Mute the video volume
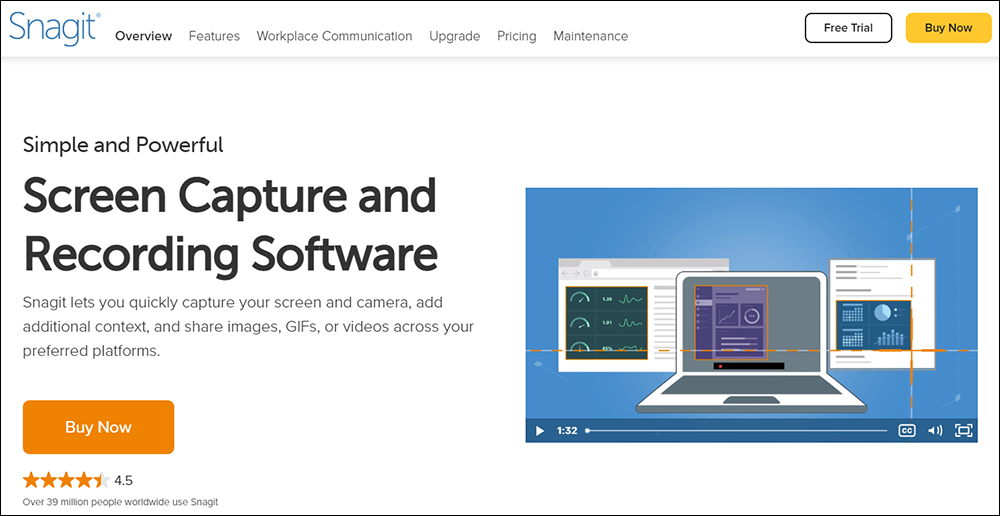 935,431
